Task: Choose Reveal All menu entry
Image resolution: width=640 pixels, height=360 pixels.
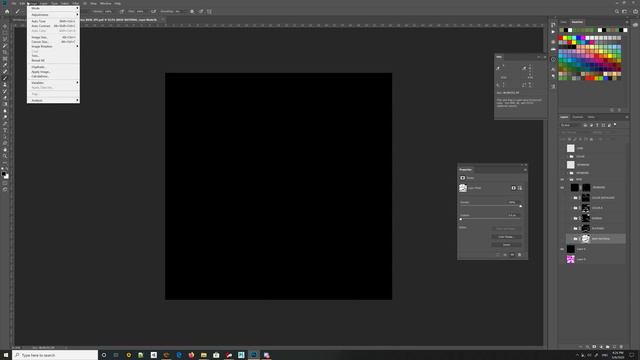Action: coord(53,60)
